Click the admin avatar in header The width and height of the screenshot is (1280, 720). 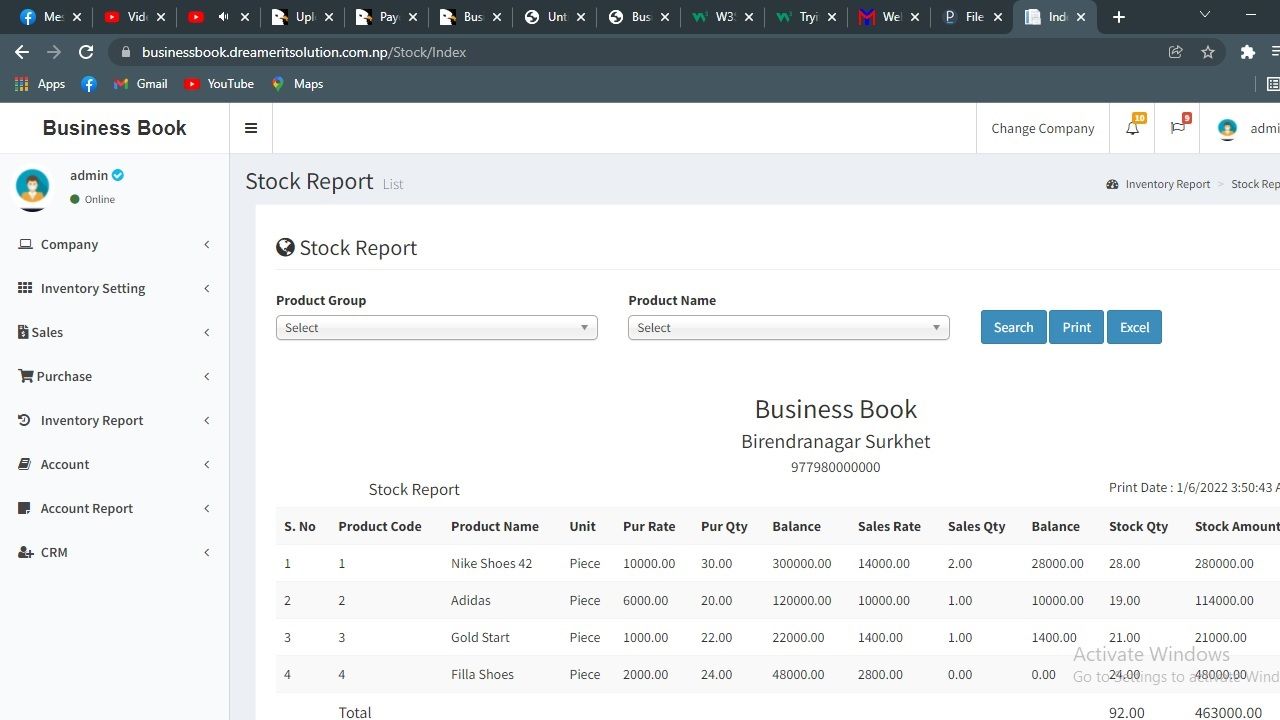coord(1227,128)
